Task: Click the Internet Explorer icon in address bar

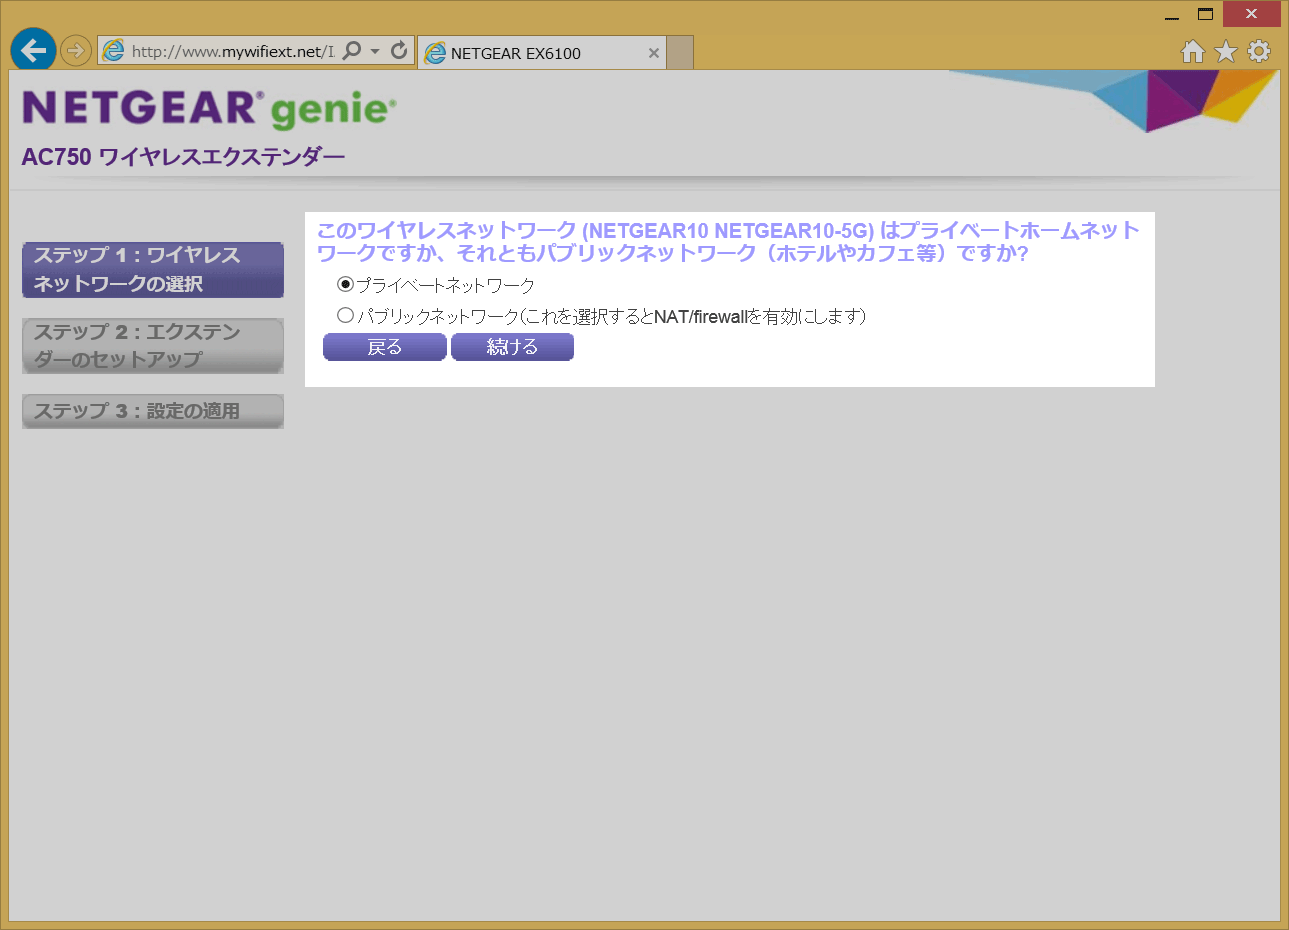Action: coord(114,51)
